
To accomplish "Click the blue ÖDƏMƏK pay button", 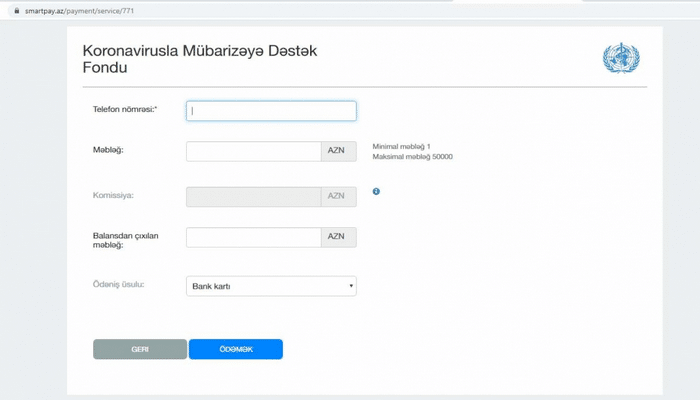I will pyautogui.click(x=236, y=349).
